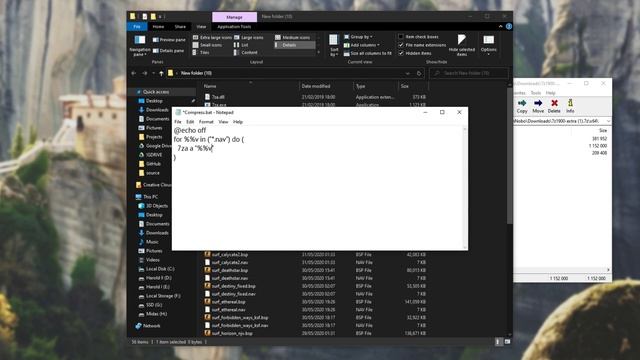Toggle the Details pane option
The image size is (640, 360).
[168, 51]
